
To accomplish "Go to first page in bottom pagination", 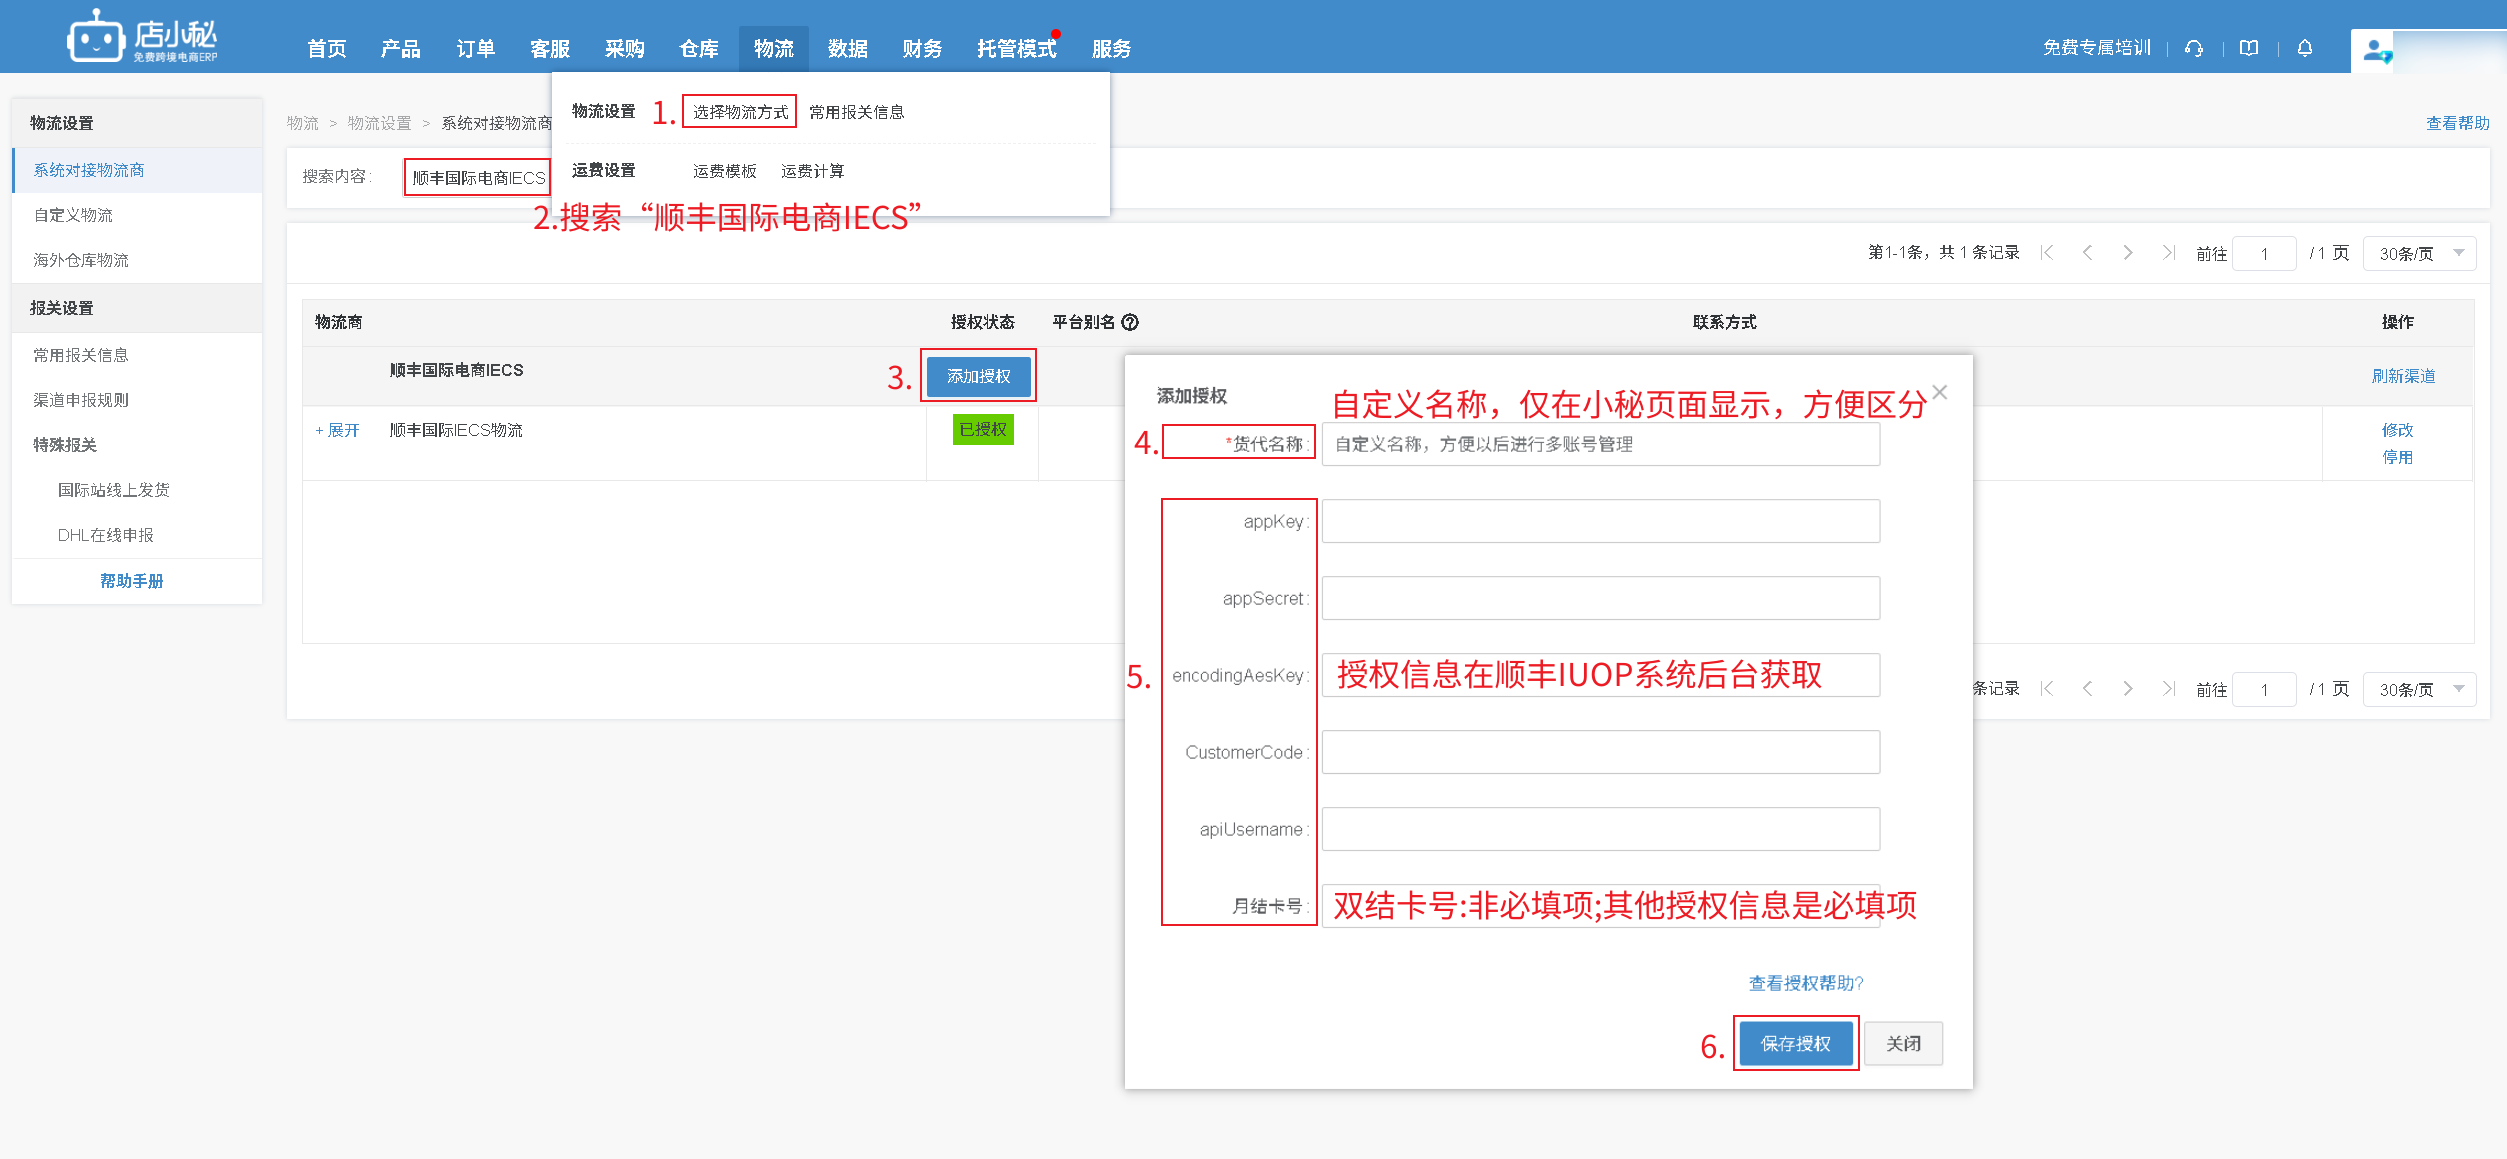I will 2047,689.
